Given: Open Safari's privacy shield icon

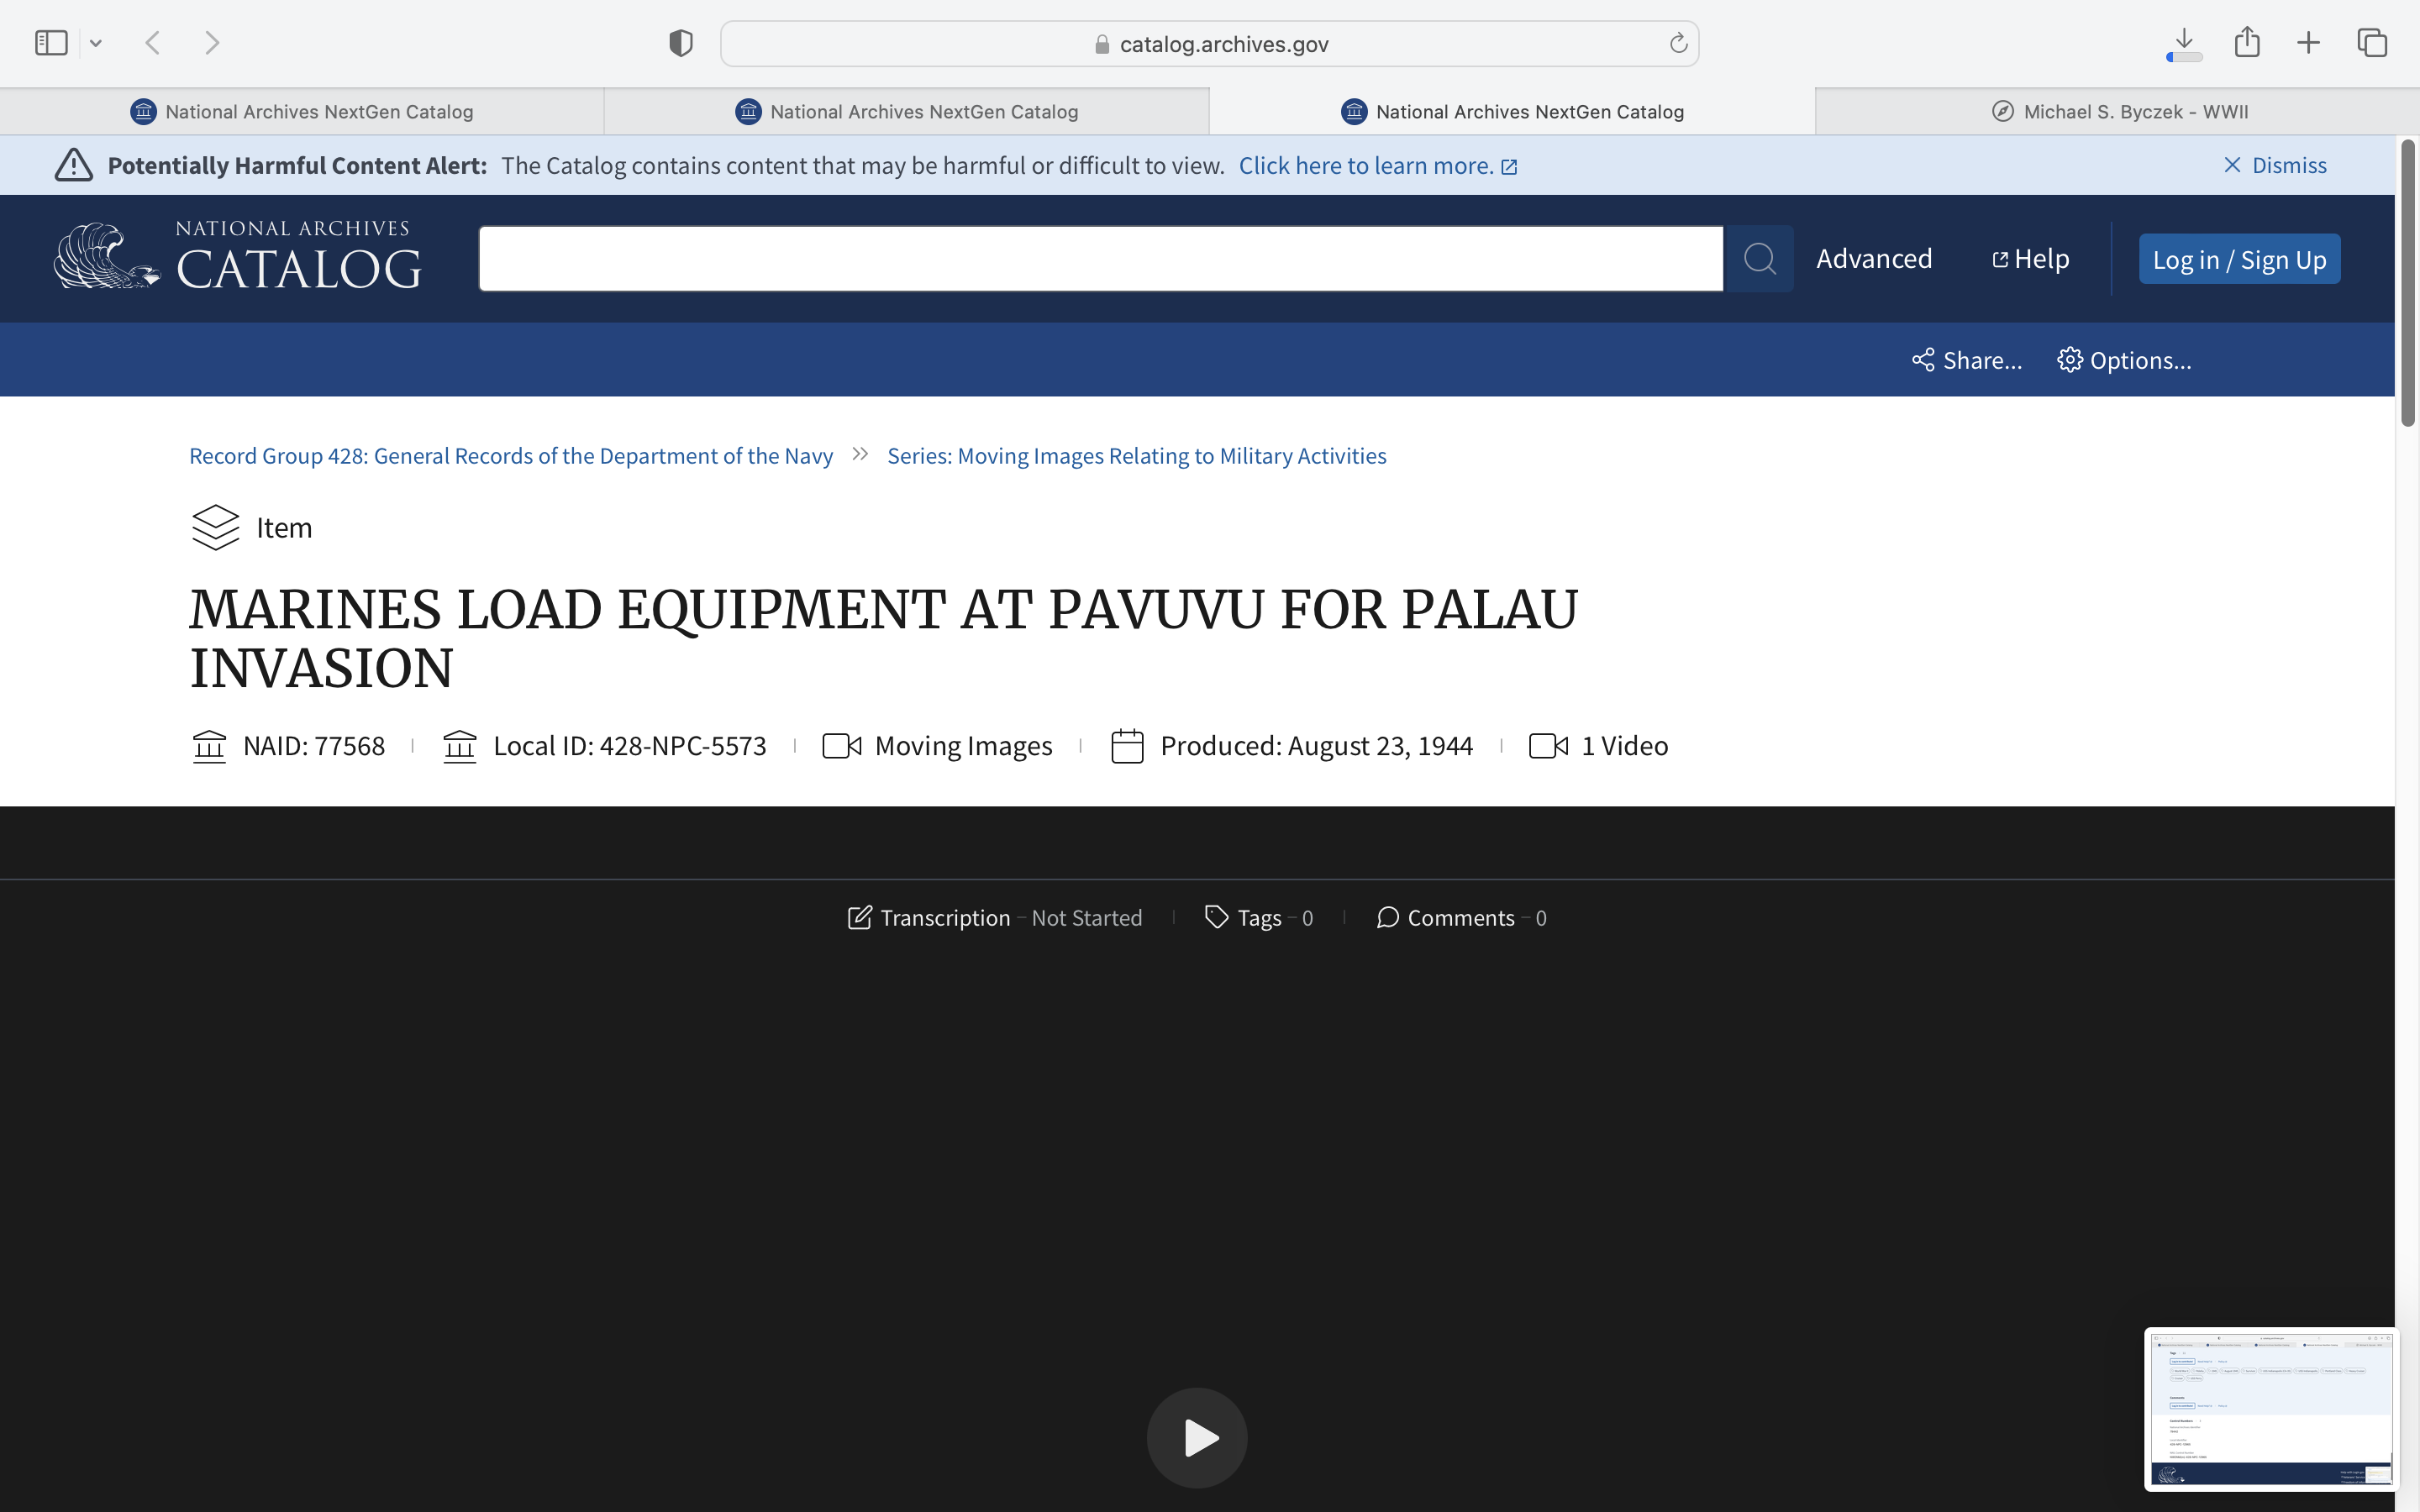Looking at the screenshot, I should coord(681,43).
